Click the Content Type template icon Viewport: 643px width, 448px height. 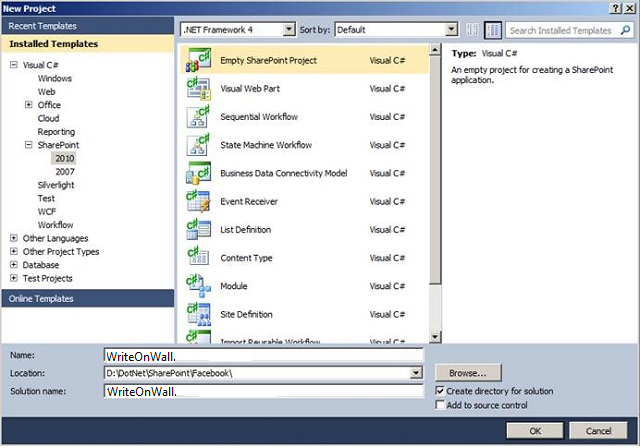(198, 258)
